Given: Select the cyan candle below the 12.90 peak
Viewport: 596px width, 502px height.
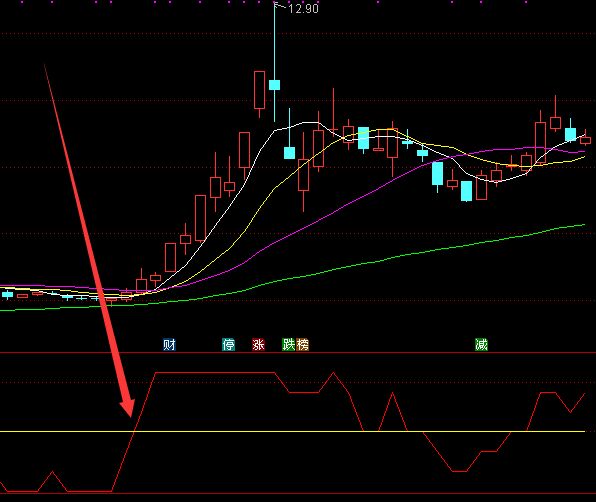Looking at the screenshot, I should coord(274,85).
